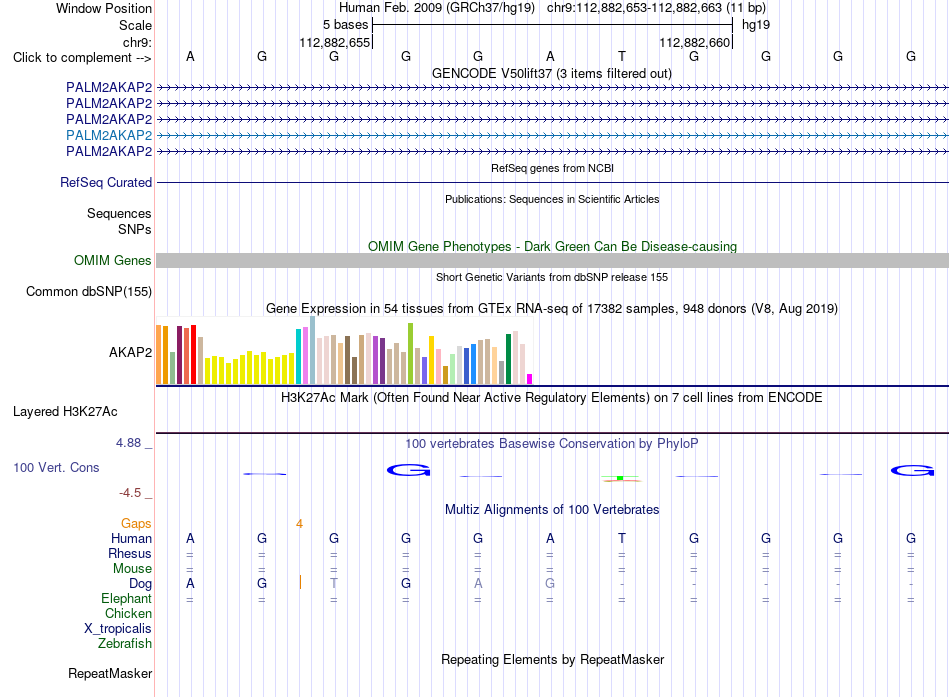Click Multiz Alignments of 100 Vertebrates title
950x697 pixels.
pyautogui.click(x=552, y=510)
